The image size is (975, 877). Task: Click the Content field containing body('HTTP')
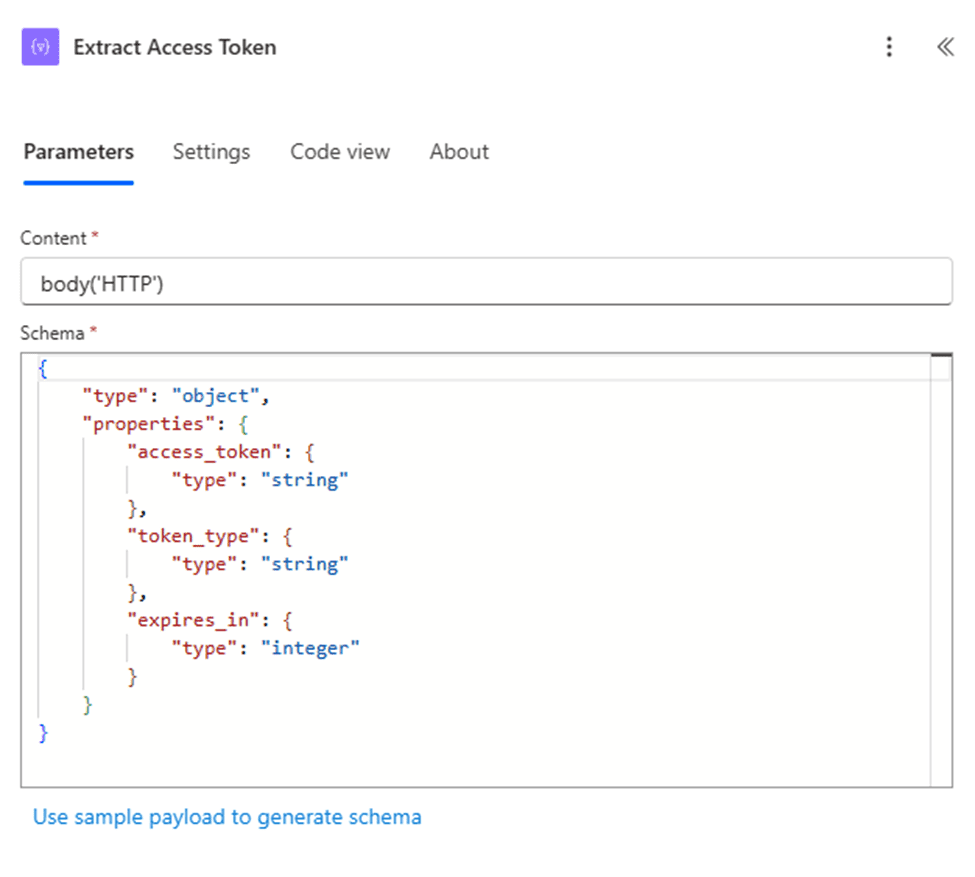(x=486, y=284)
